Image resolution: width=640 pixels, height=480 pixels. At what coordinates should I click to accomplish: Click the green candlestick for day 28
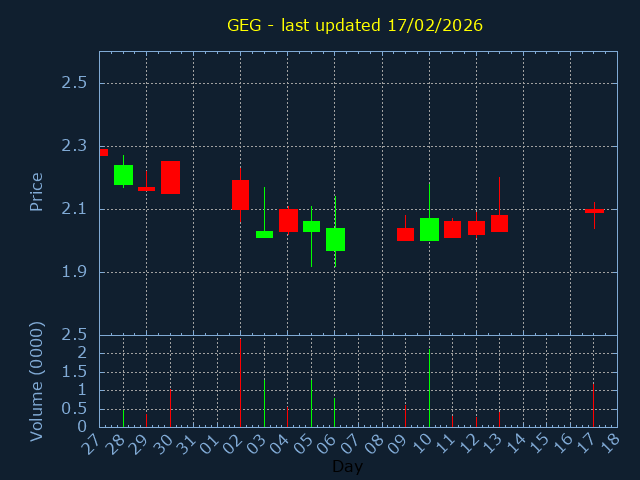123,175
